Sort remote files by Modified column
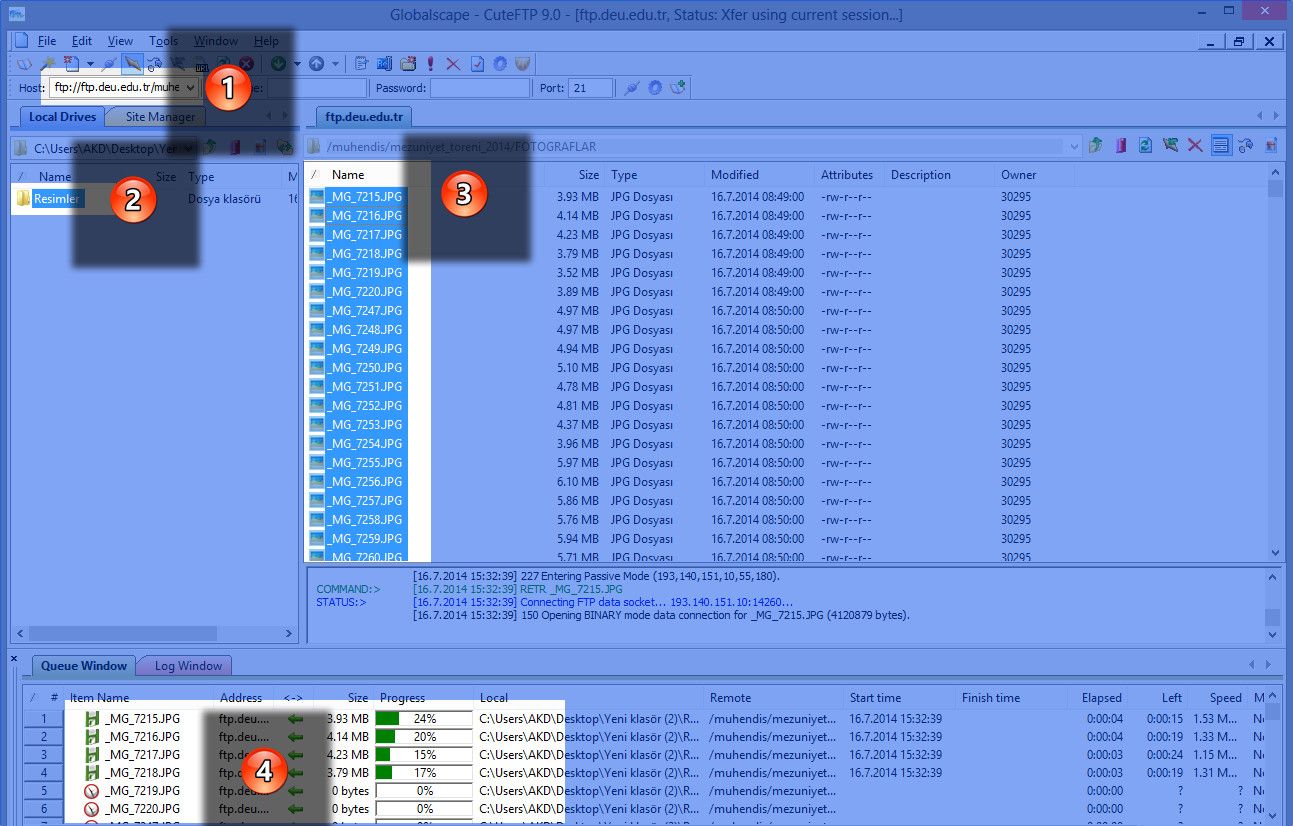 (x=757, y=175)
